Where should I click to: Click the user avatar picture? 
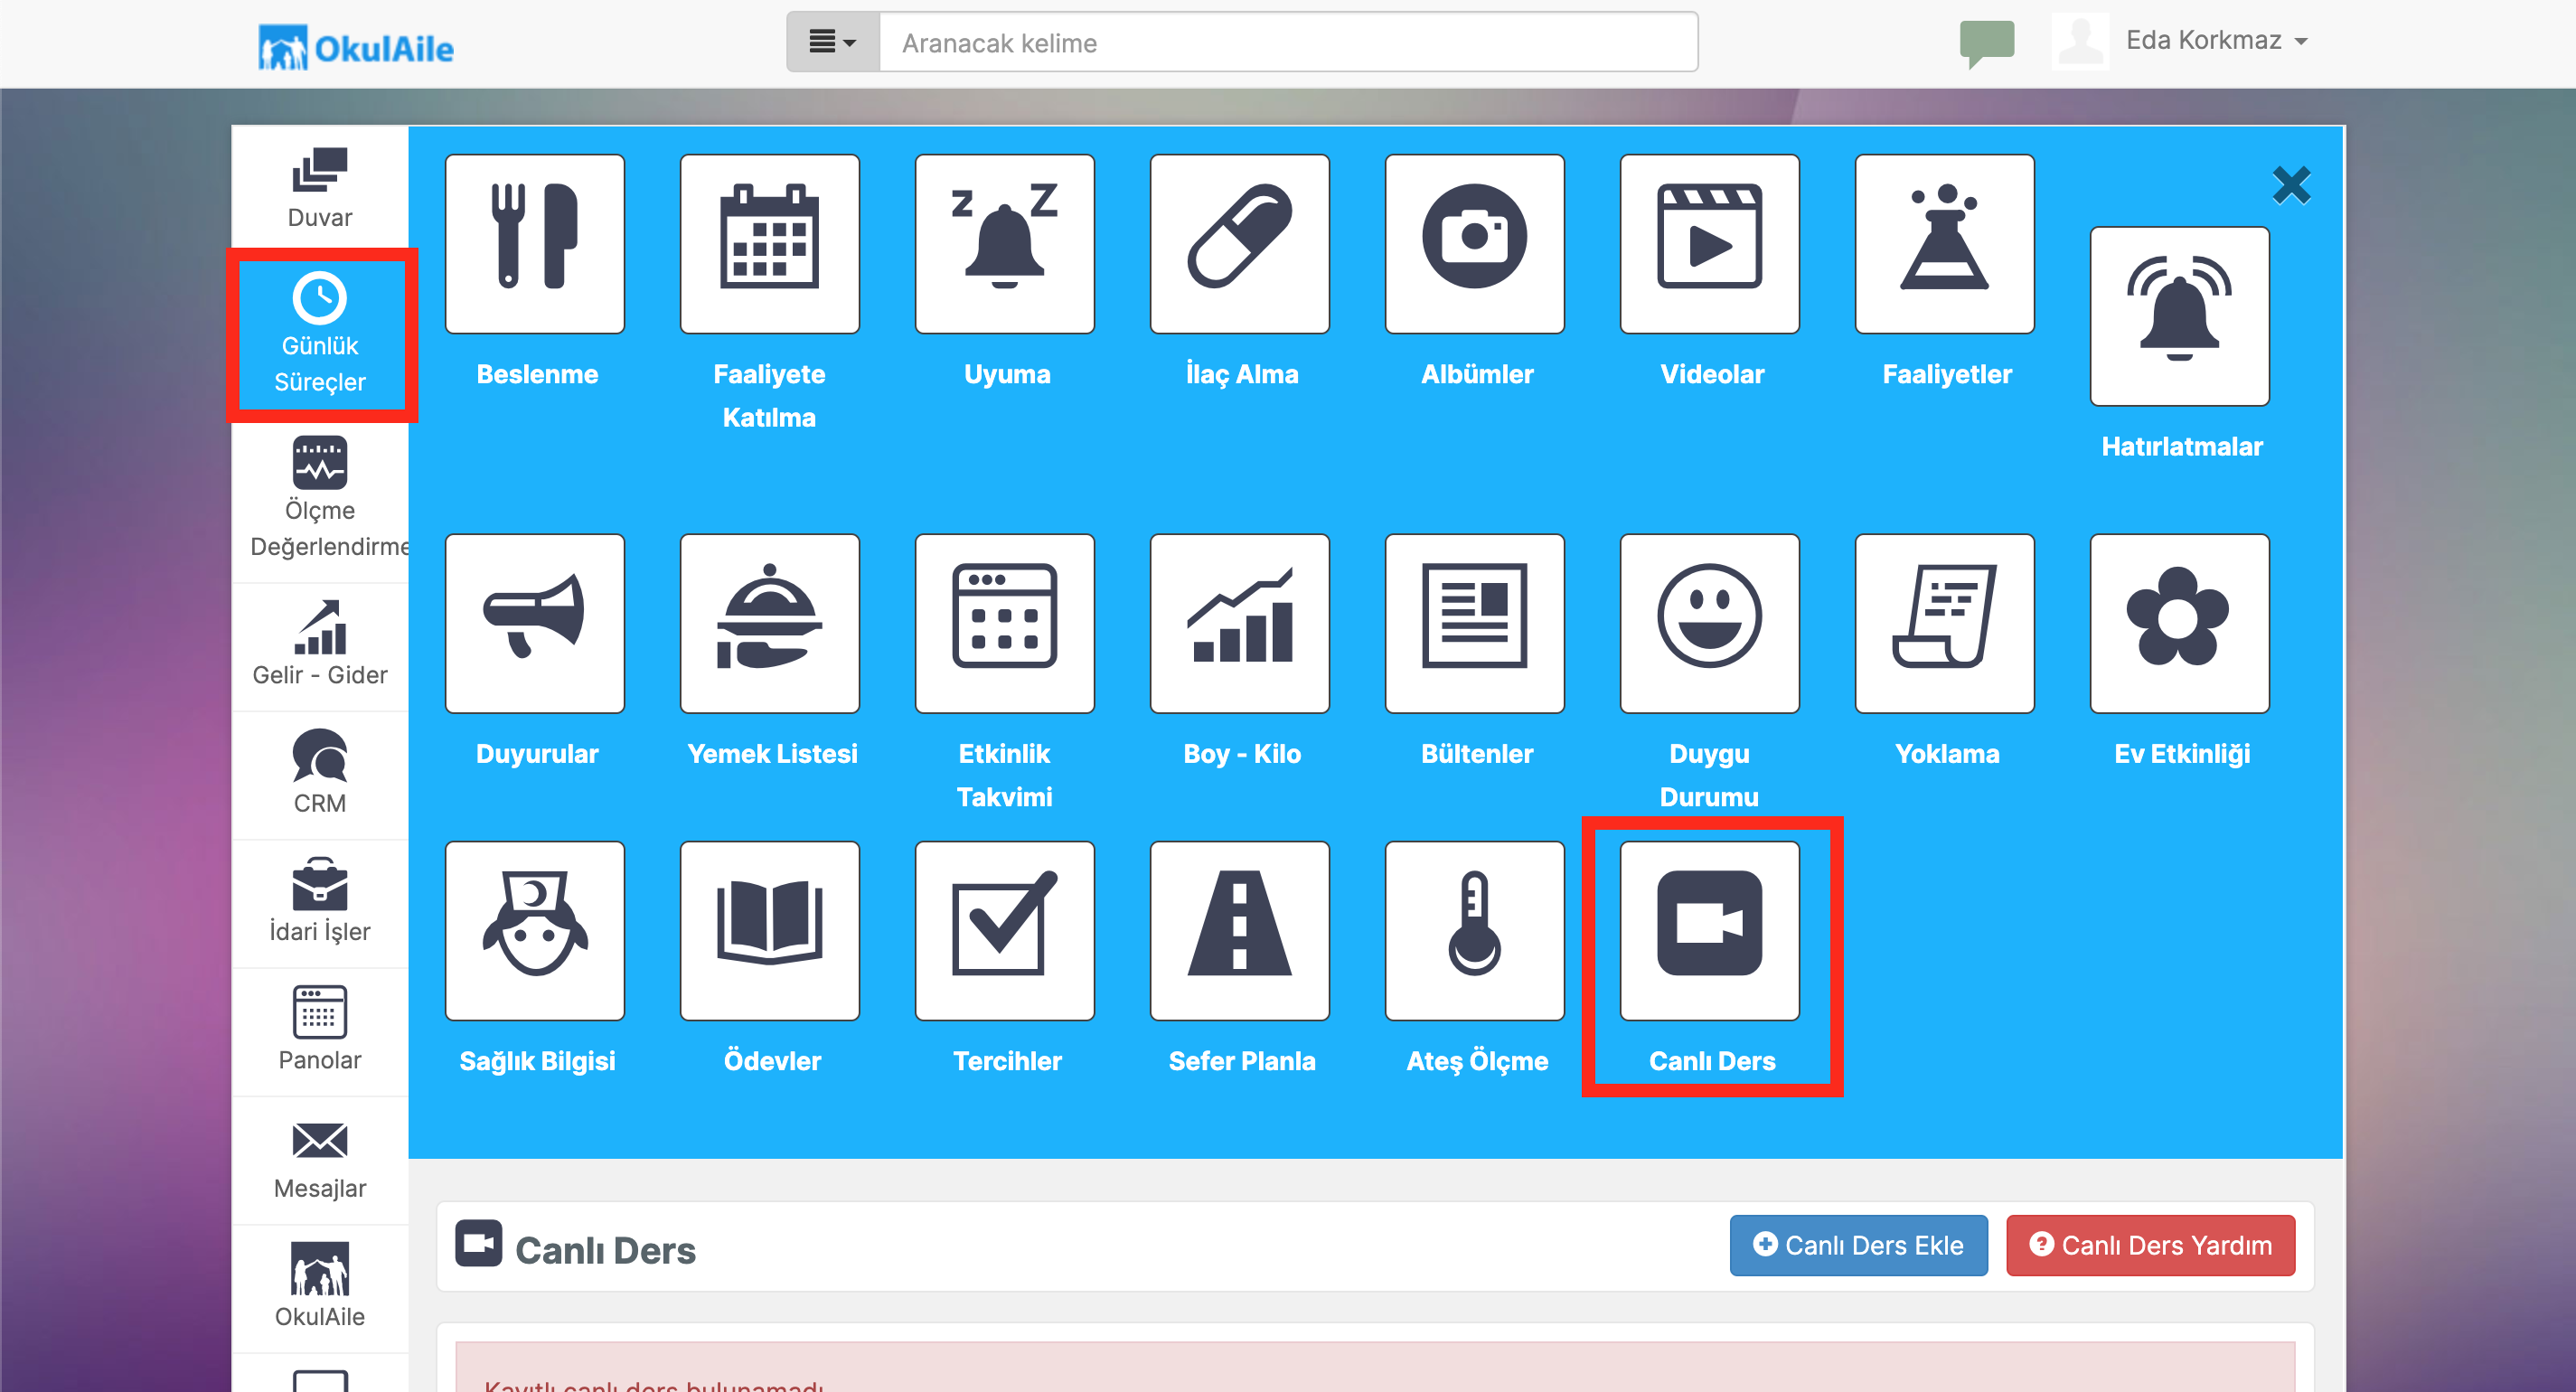2080,41
